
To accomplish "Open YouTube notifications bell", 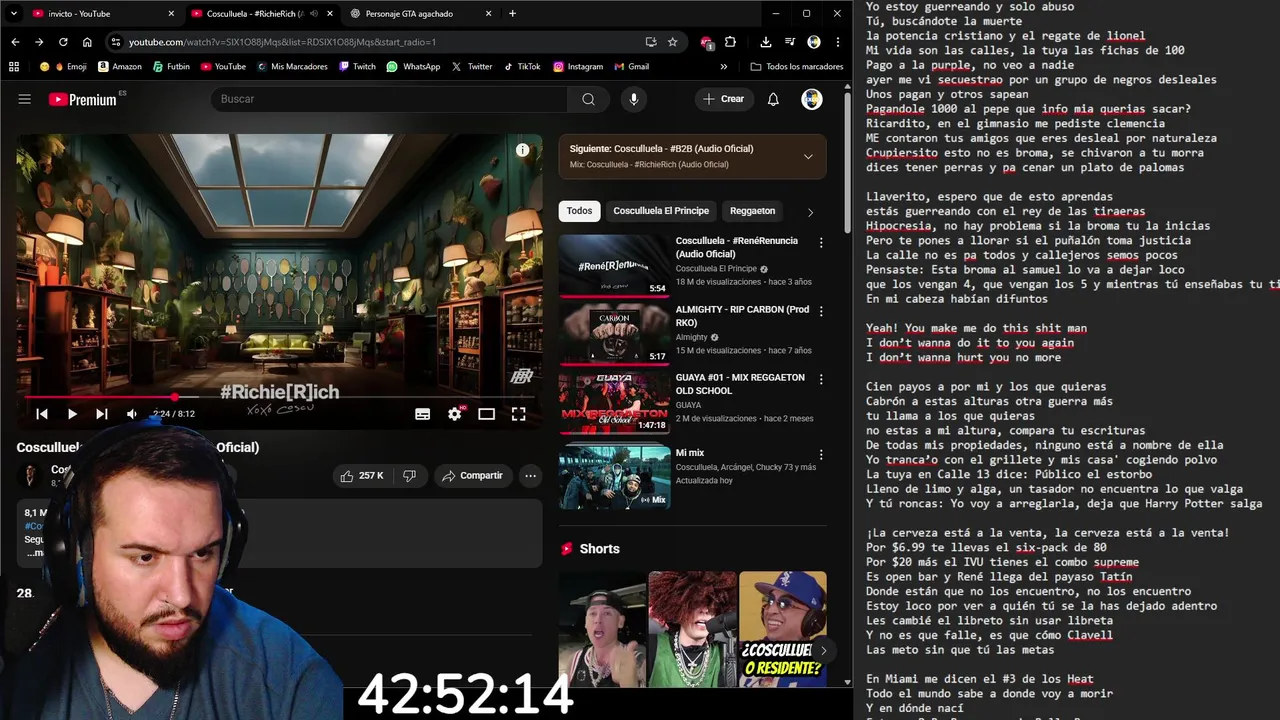I will [x=773, y=99].
